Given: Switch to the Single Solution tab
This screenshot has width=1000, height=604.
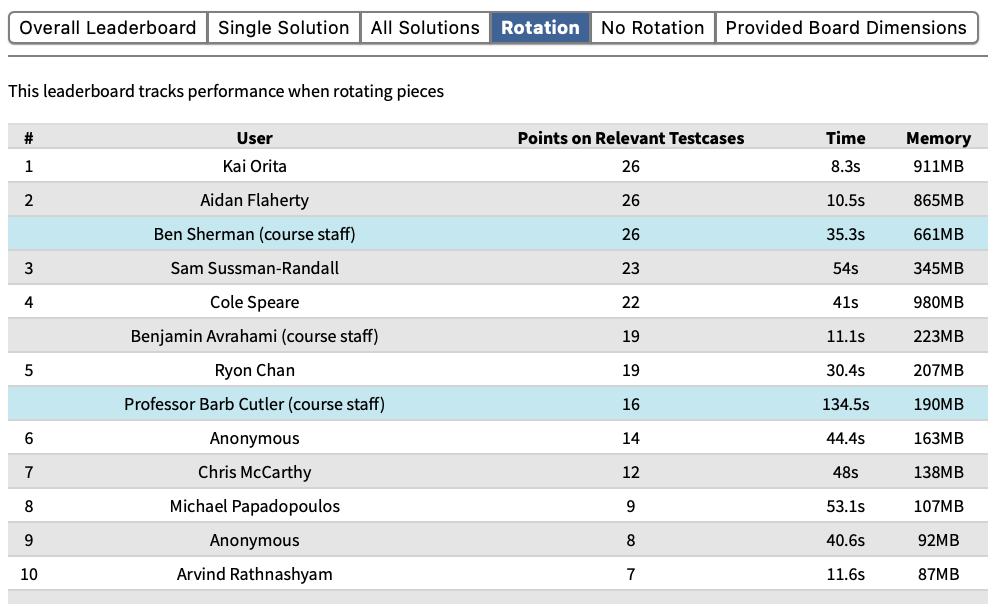Looking at the screenshot, I should click(284, 28).
